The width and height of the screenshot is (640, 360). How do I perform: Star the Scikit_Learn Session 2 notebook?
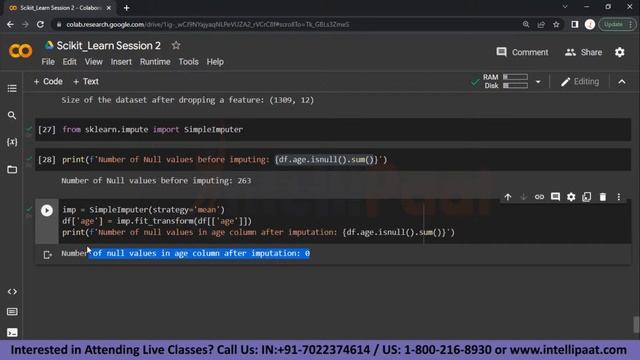tap(176, 45)
